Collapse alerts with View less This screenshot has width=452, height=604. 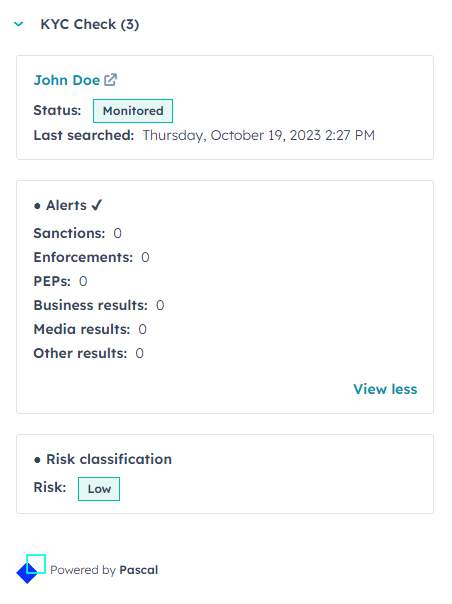tap(385, 389)
